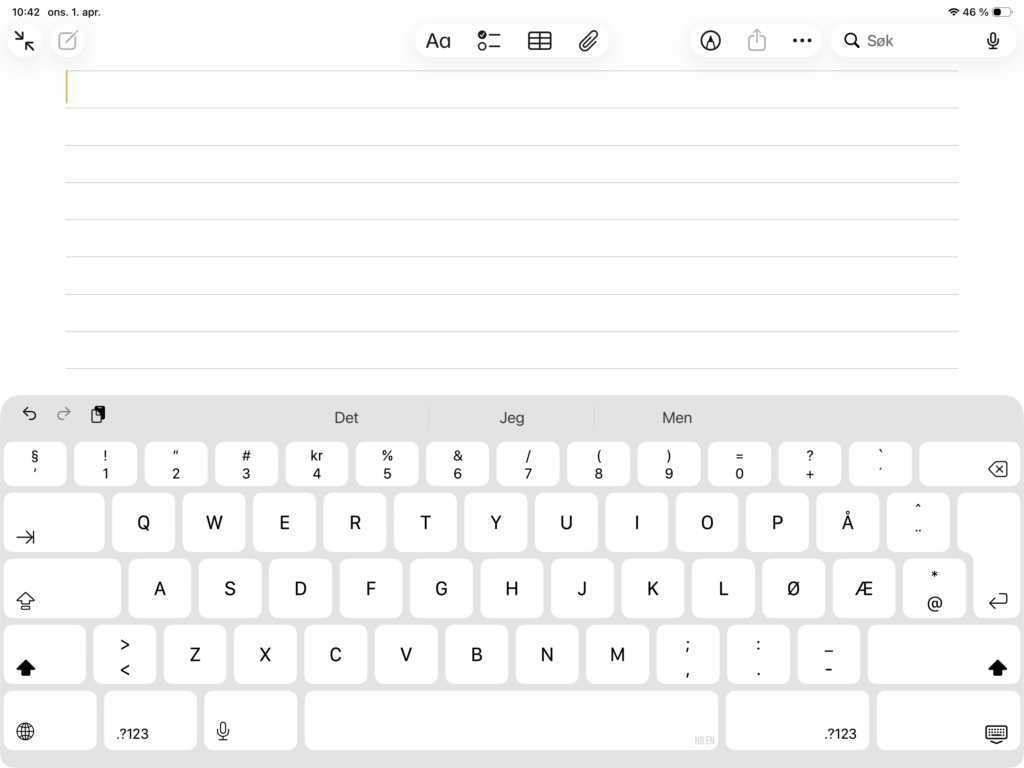Viewport: 1024px width, 768px height.
Task: Choose the "Jeg" word suggestion
Action: [511, 418]
